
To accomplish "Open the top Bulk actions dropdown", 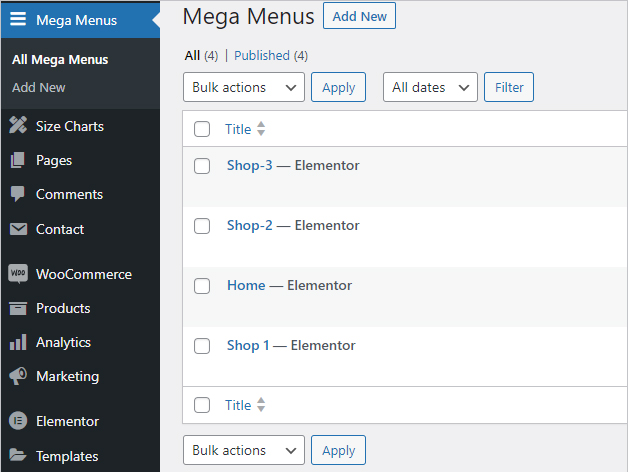I will click(244, 87).
